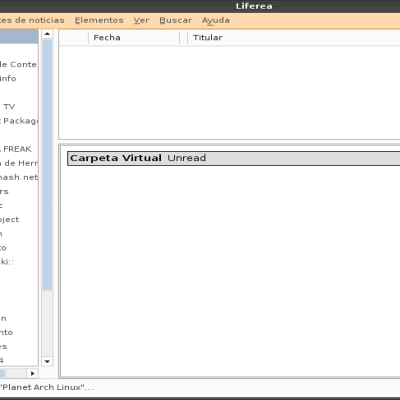
Task: Click the 'Carpeta Virtual Unread' header
Action: [x=233, y=158]
